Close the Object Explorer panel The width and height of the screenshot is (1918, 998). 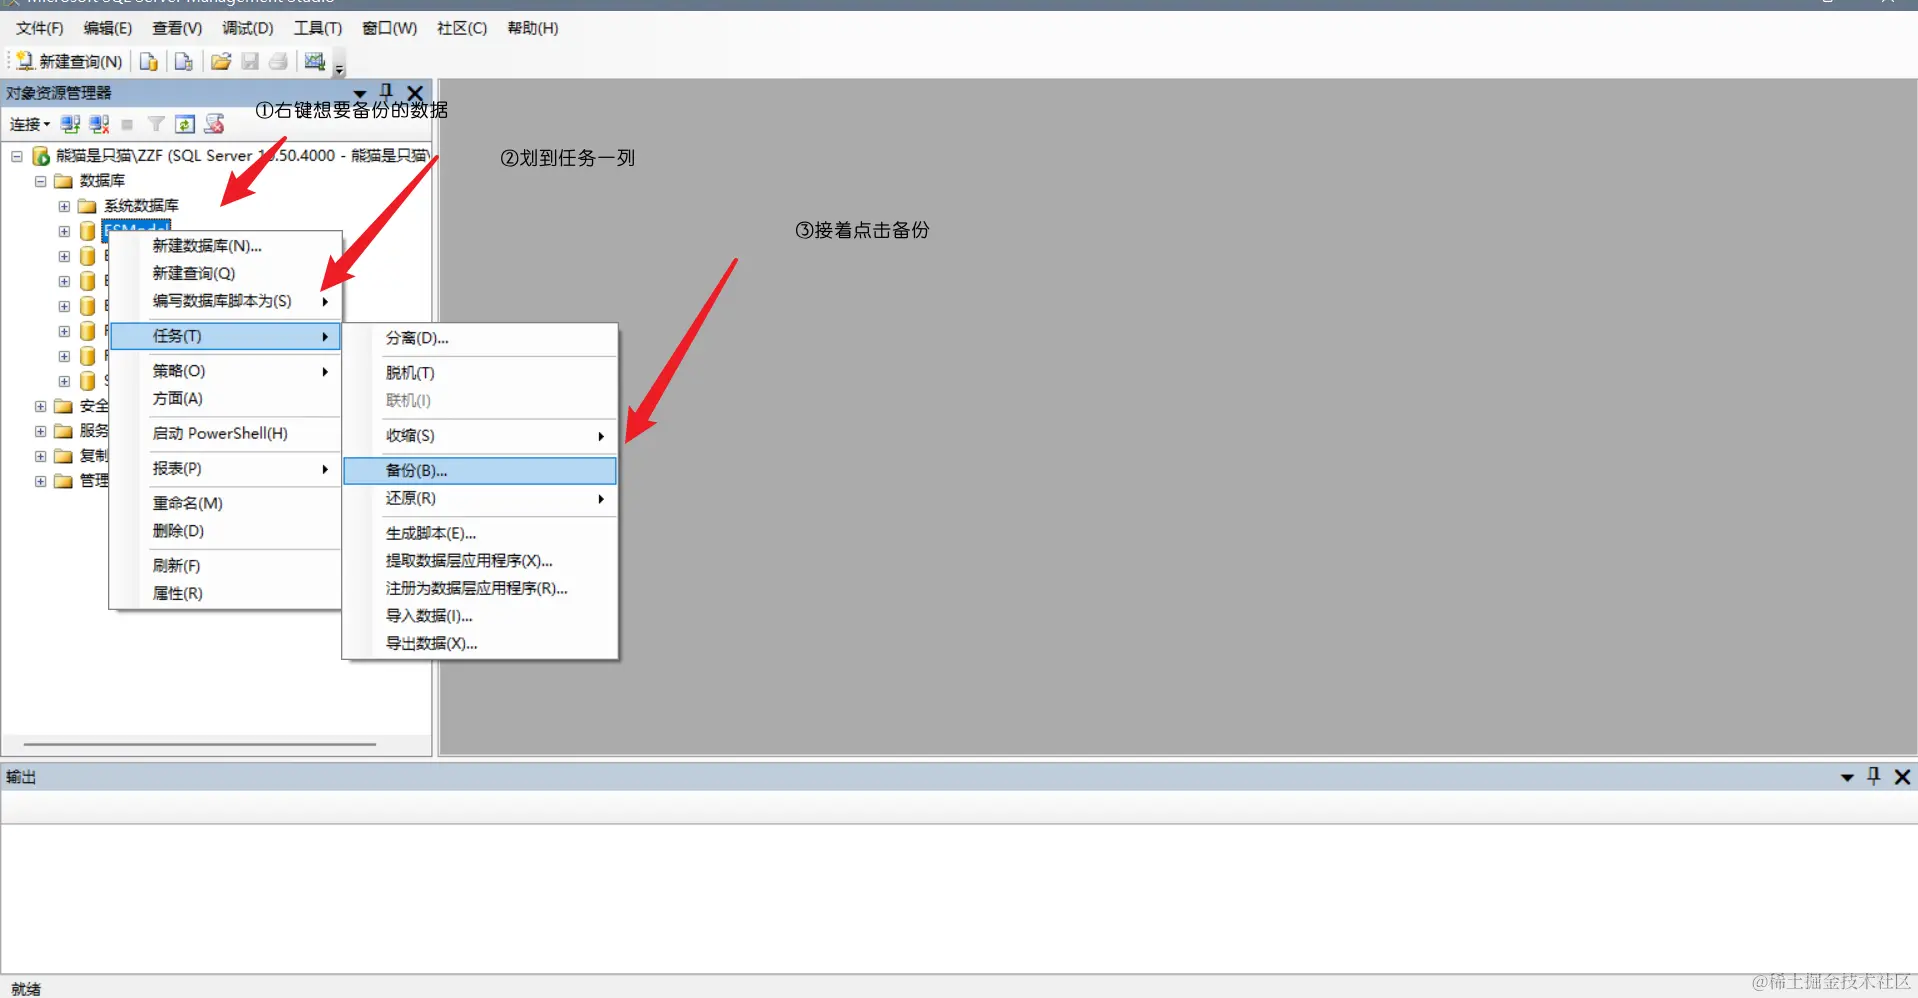[415, 93]
